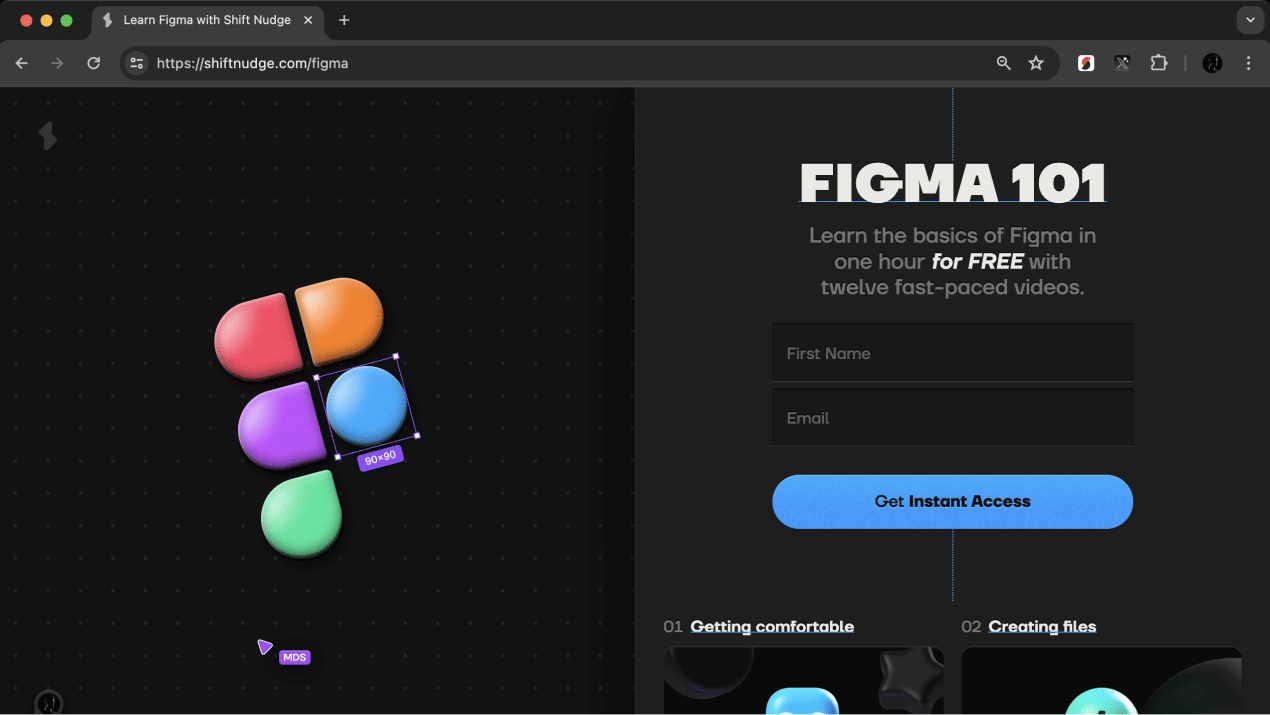This screenshot has width=1270, height=715.
Task: Click the selected blue circle shape
Action: [367, 407]
